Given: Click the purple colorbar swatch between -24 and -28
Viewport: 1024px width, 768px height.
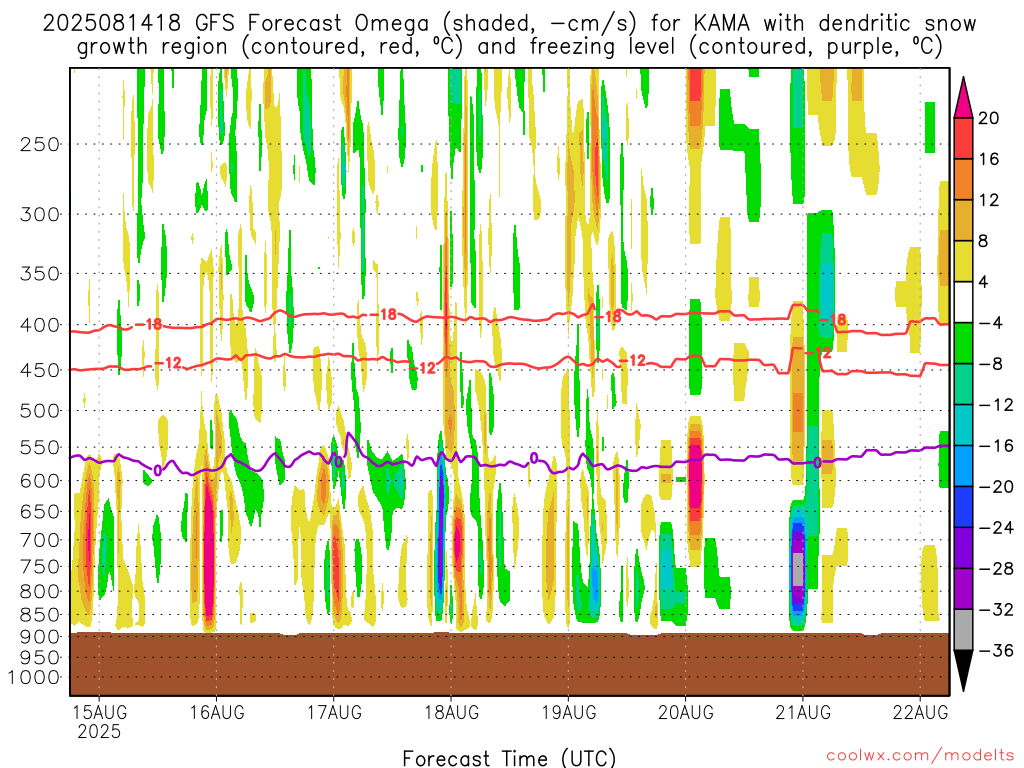Looking at the screenshot, I should click(x=963, y=548).
